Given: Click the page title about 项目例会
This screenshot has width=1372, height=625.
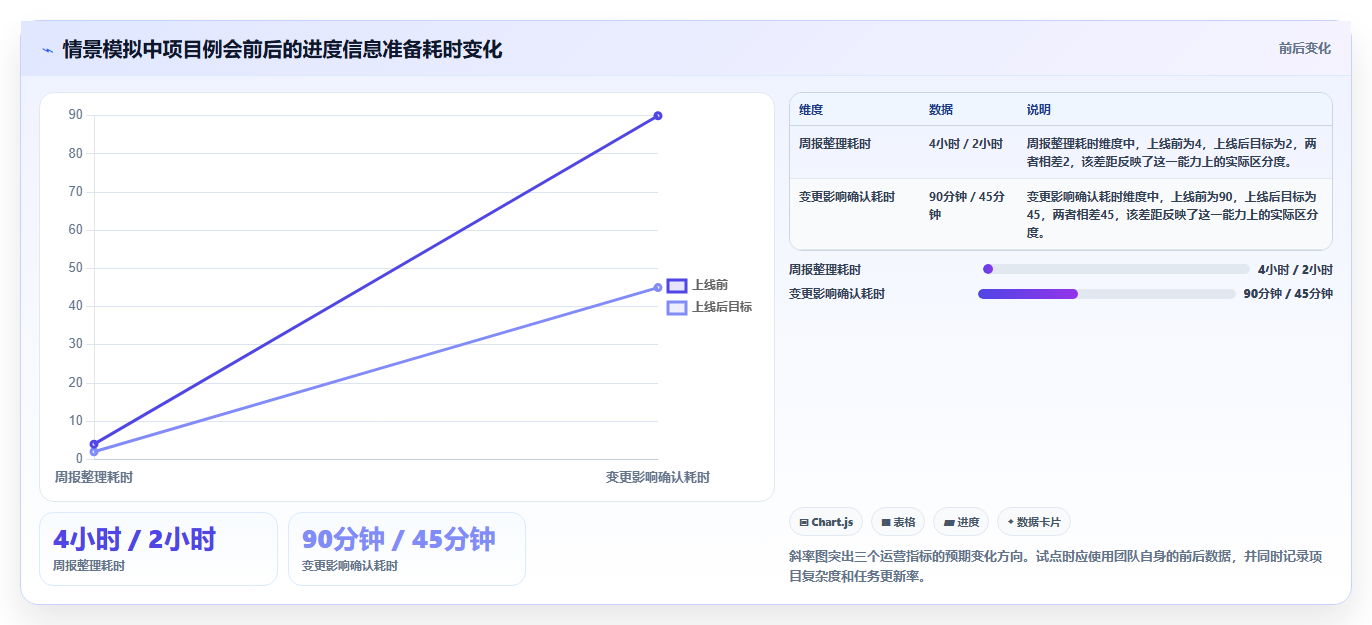Looking at the screenshot, I should (282, 49).
